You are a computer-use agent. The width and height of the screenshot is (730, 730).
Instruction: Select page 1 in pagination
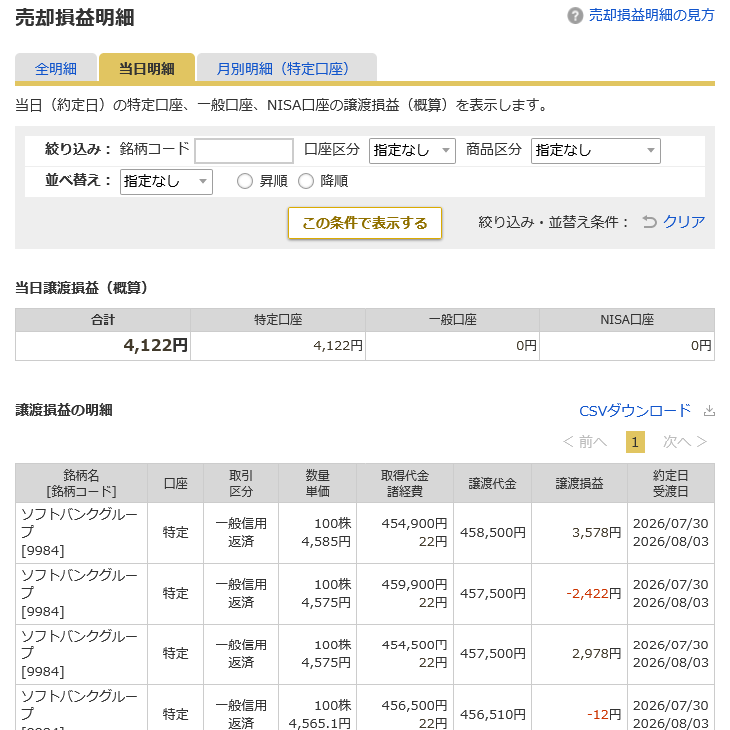coord(635,442)
